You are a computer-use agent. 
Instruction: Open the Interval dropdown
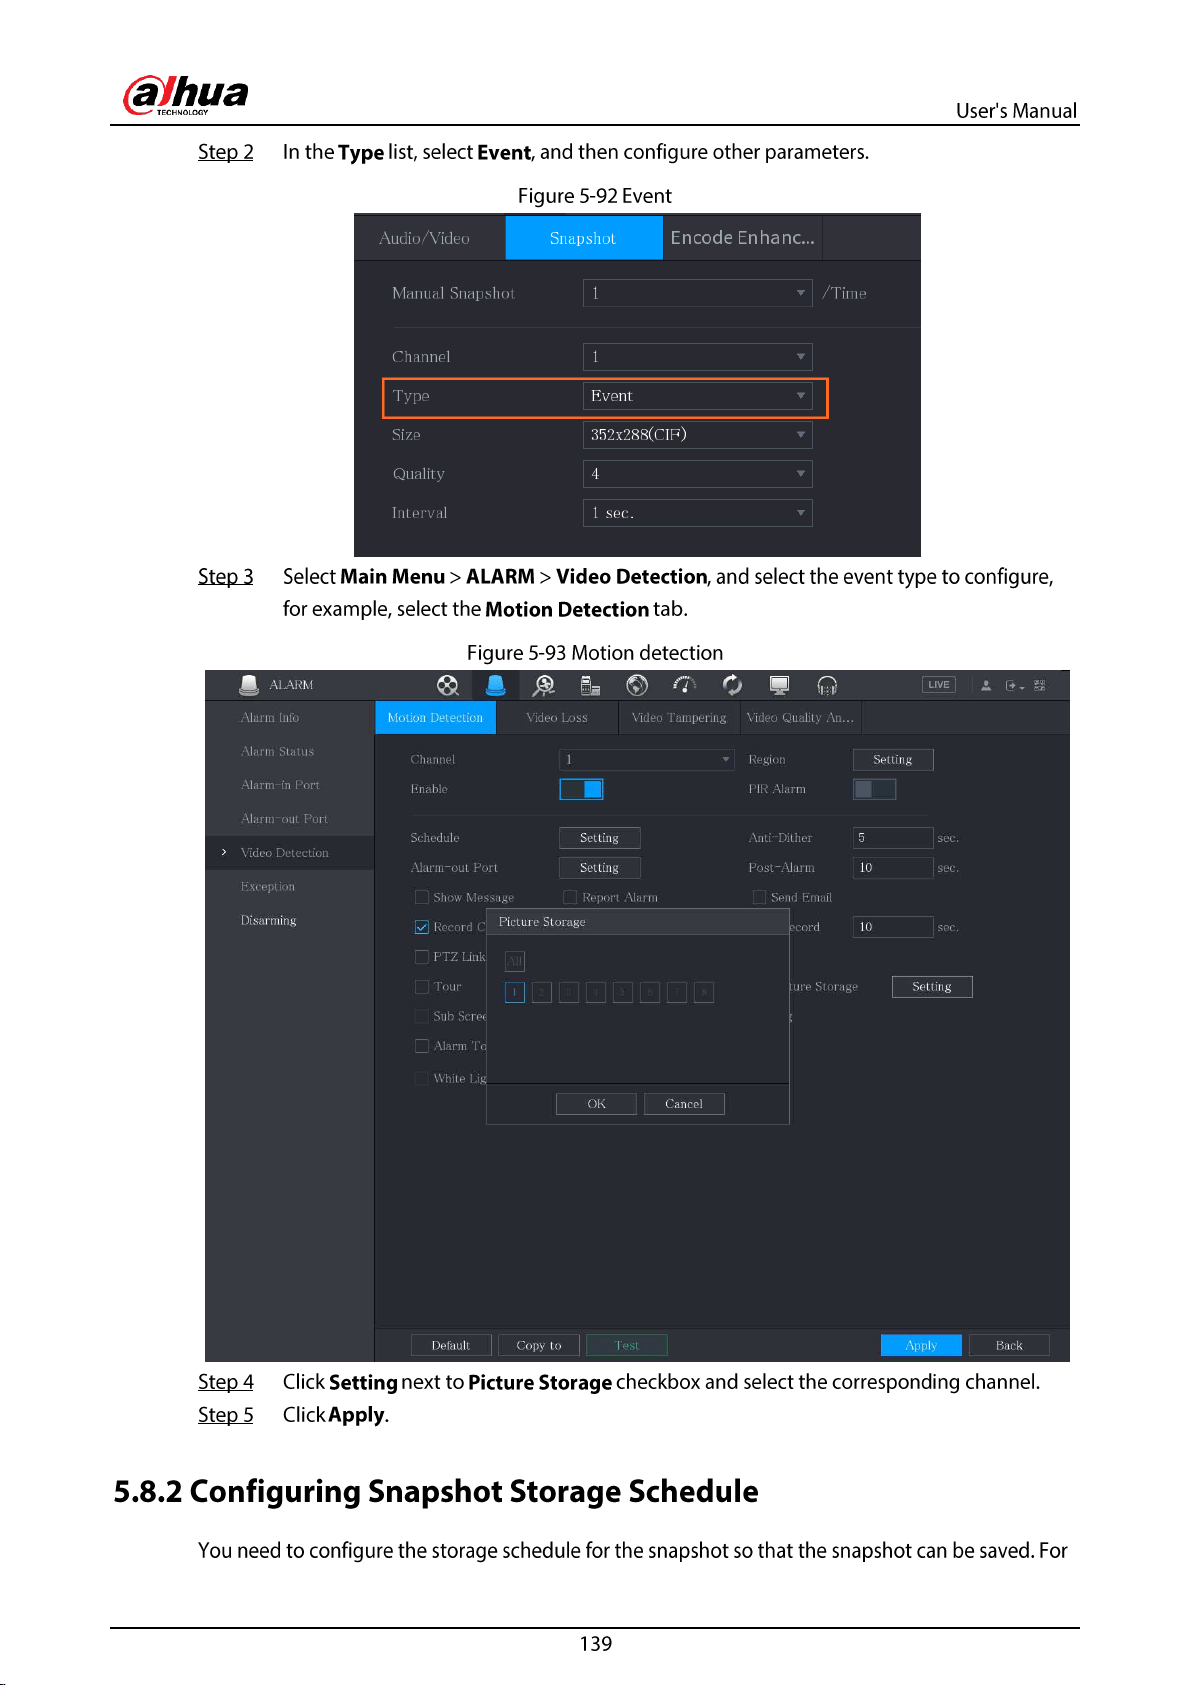tap(698, 513)
